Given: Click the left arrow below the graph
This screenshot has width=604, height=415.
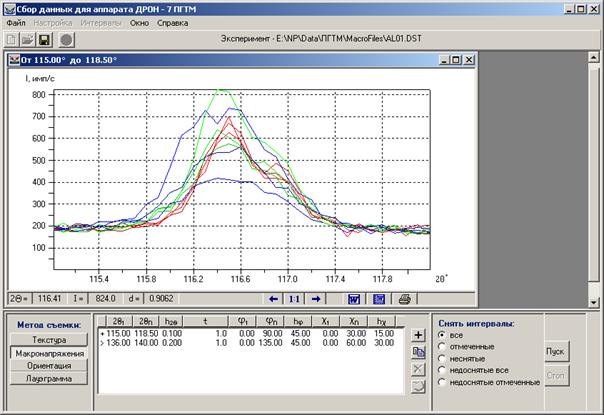Looking at the screenshot, I should [273, 299].
